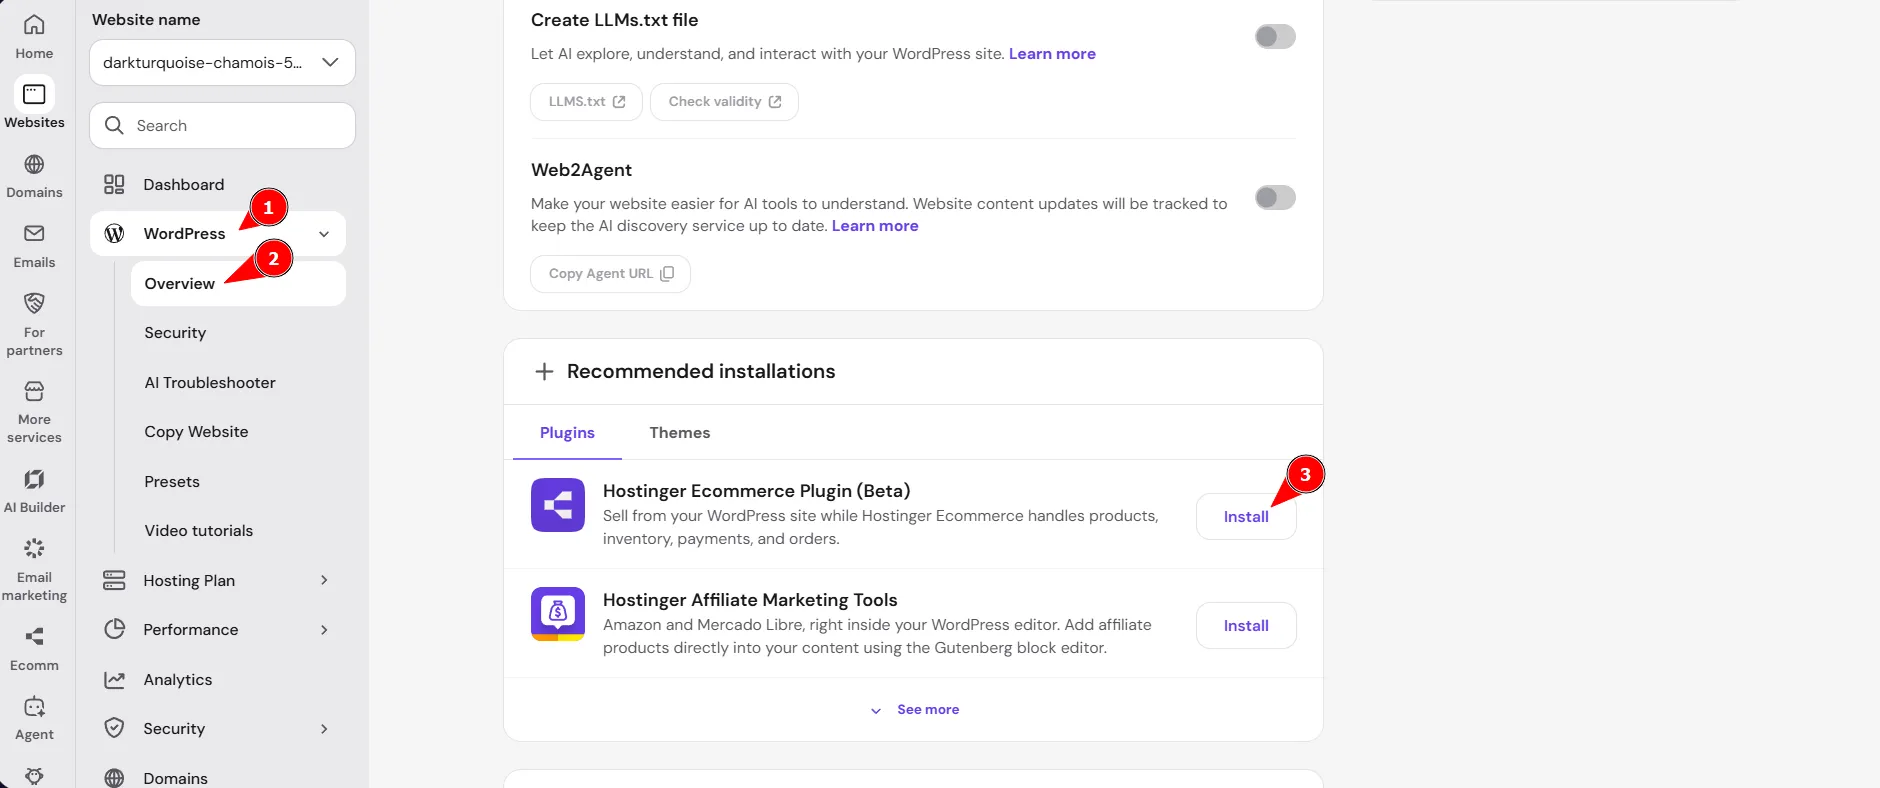Expand the Hosting Plan menu

pyautogui.click(x=217, y=580)
